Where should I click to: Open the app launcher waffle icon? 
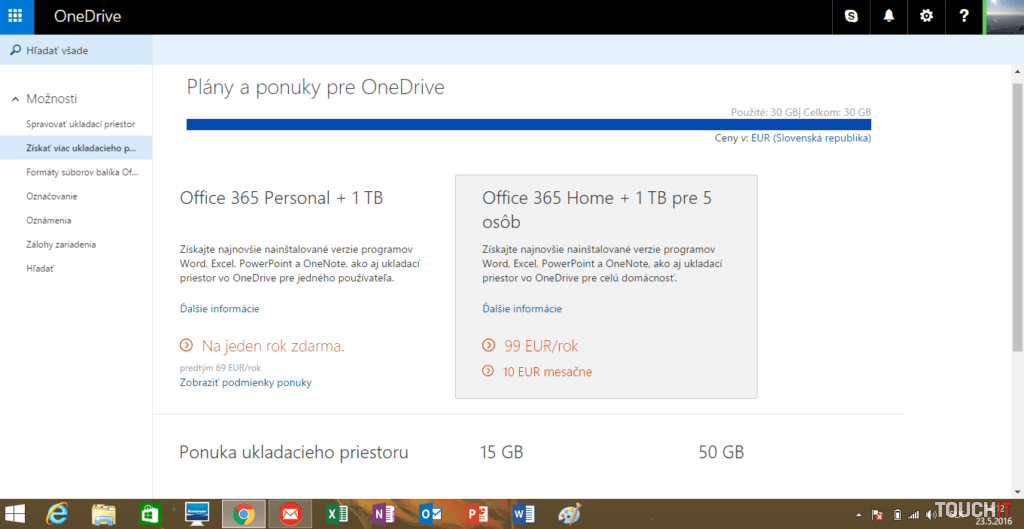[x=16, y=16]
